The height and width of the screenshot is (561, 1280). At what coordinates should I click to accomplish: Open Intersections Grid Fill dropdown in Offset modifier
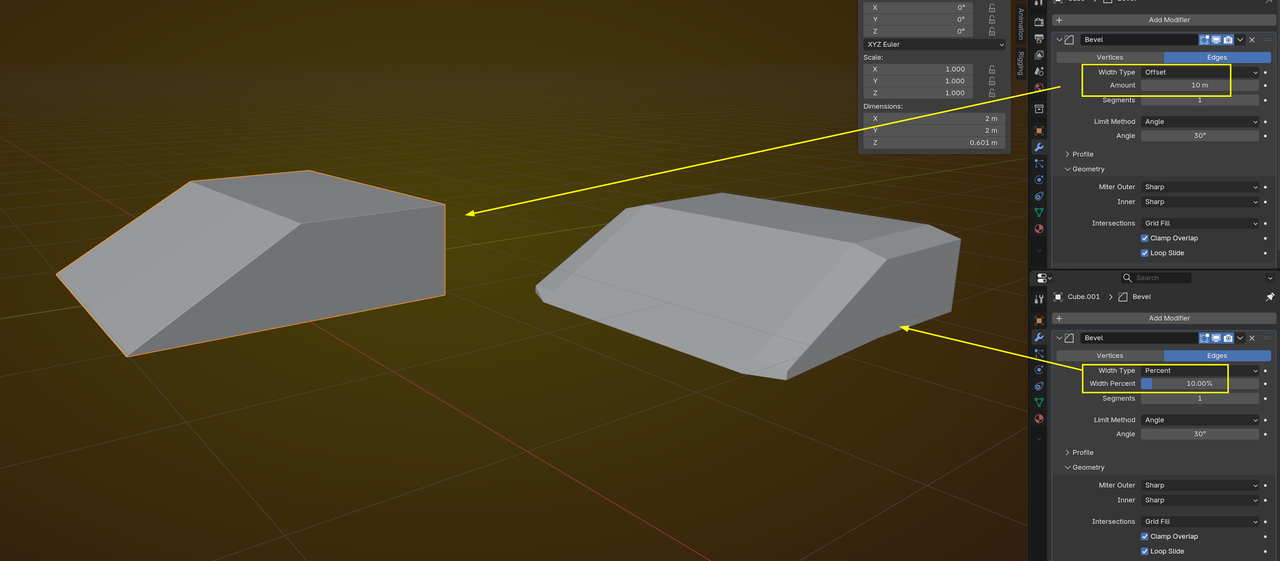pos(1200,223)
